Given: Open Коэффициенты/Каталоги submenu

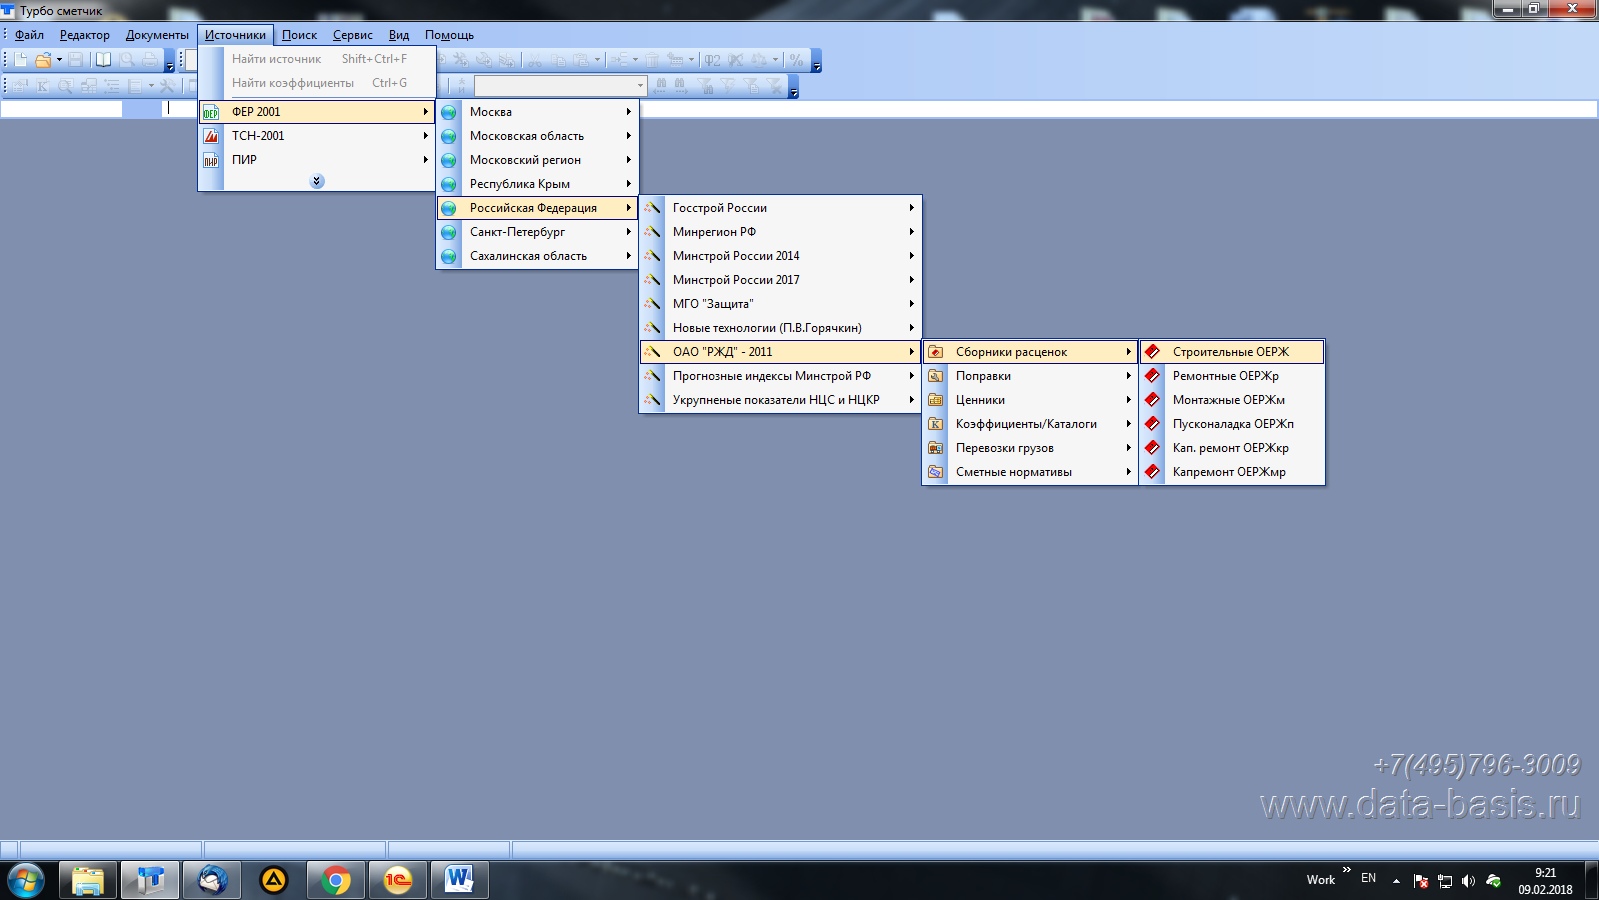Looking at the screenshot, I should point(1030,424).
